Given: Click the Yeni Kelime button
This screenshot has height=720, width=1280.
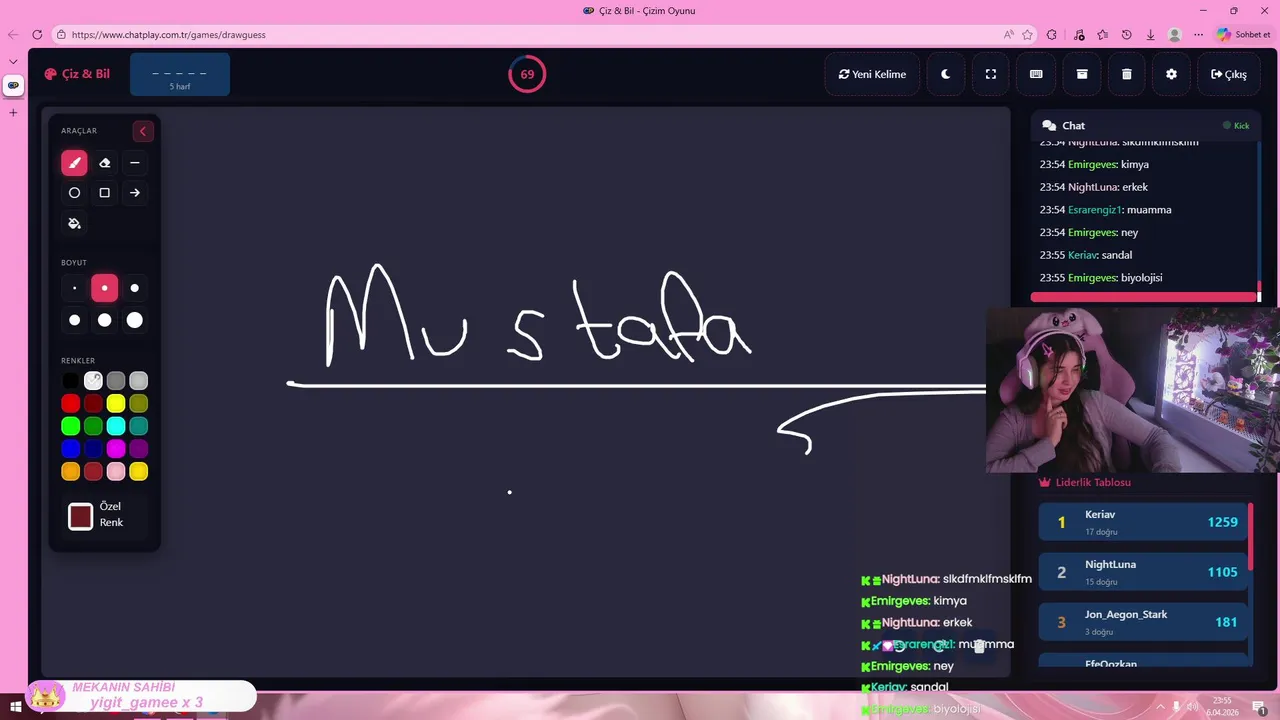Looking at the screenshot, I should (872, 74).
